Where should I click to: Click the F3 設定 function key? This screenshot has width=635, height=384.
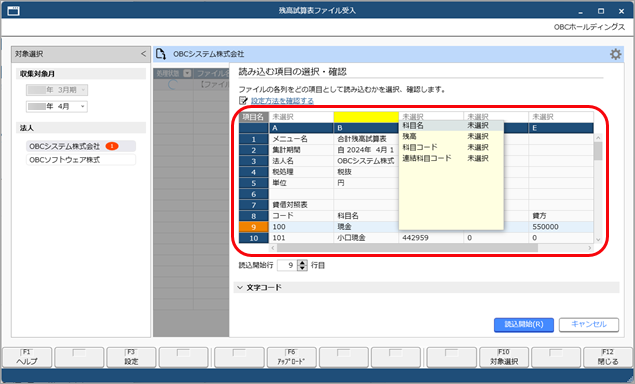(x=131, y=357)
